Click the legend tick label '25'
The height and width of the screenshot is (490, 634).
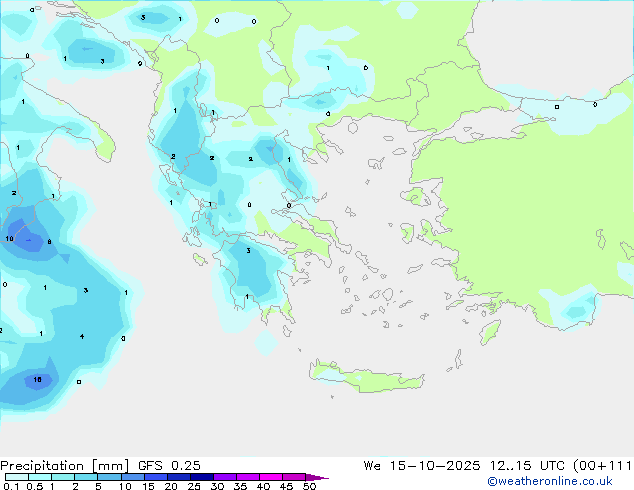pyautogui.click(x=194, y=486)
